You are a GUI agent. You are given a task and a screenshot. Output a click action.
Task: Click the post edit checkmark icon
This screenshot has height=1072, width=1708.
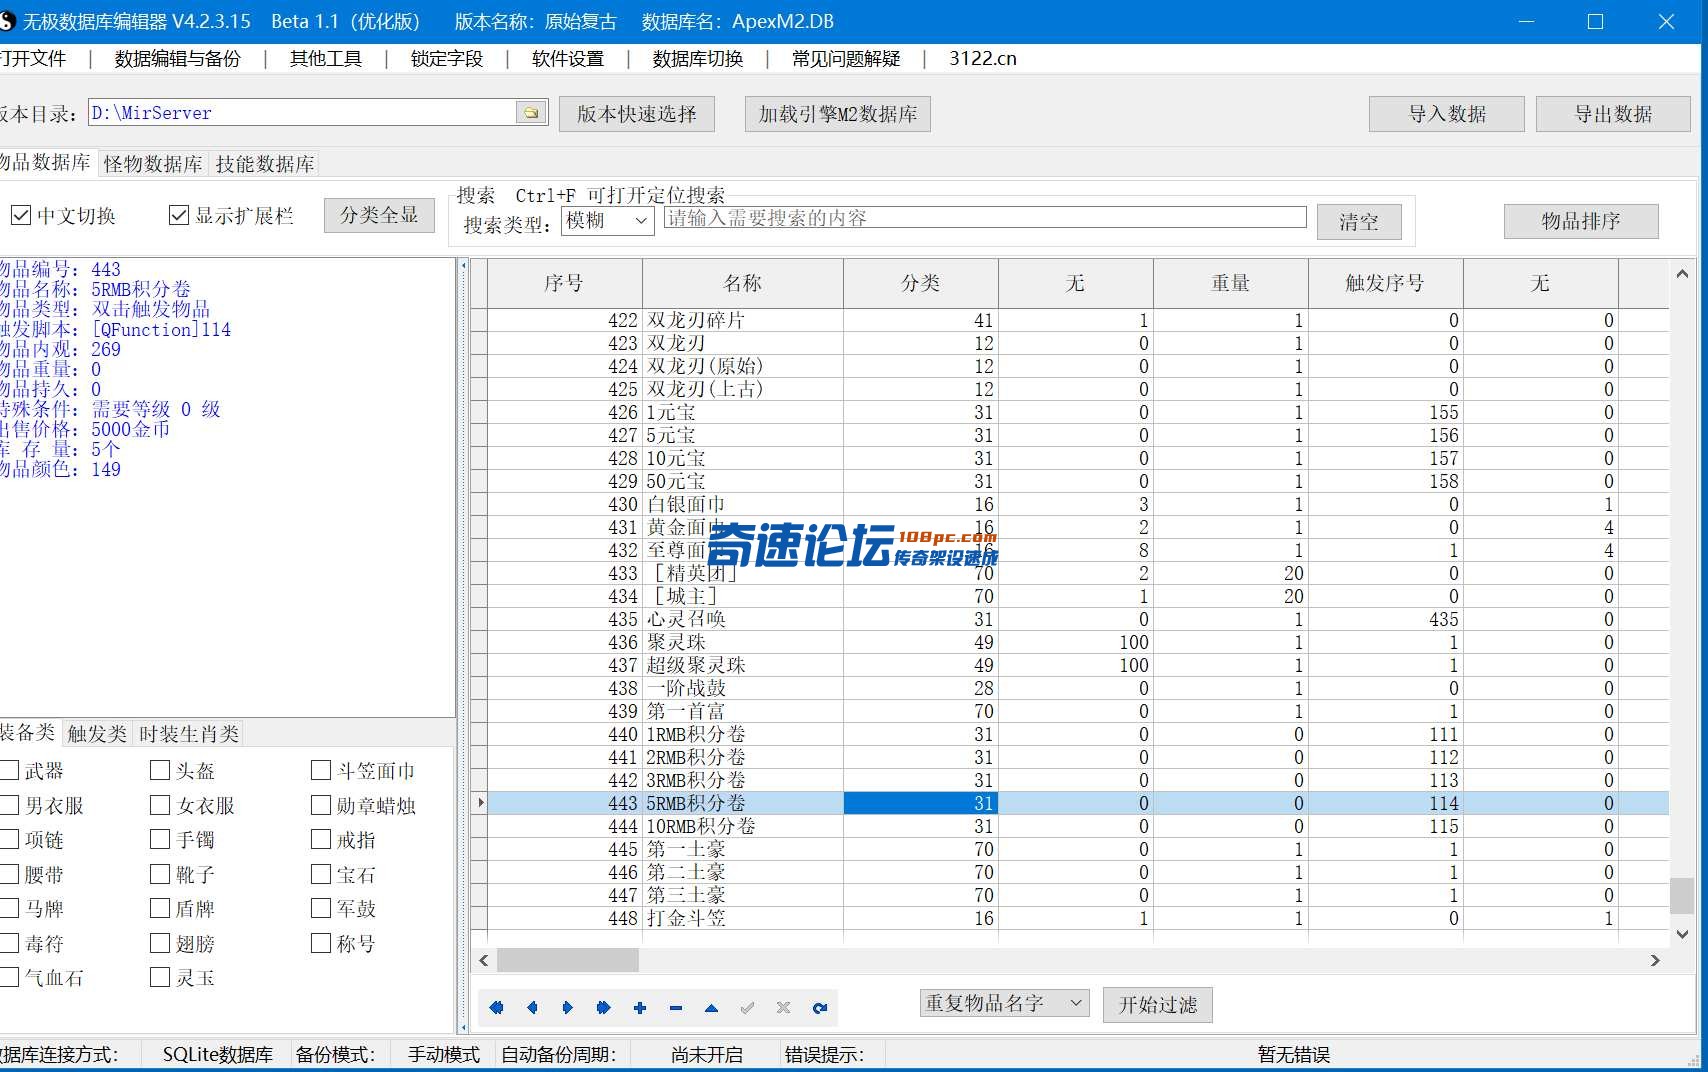(748, 1008)
